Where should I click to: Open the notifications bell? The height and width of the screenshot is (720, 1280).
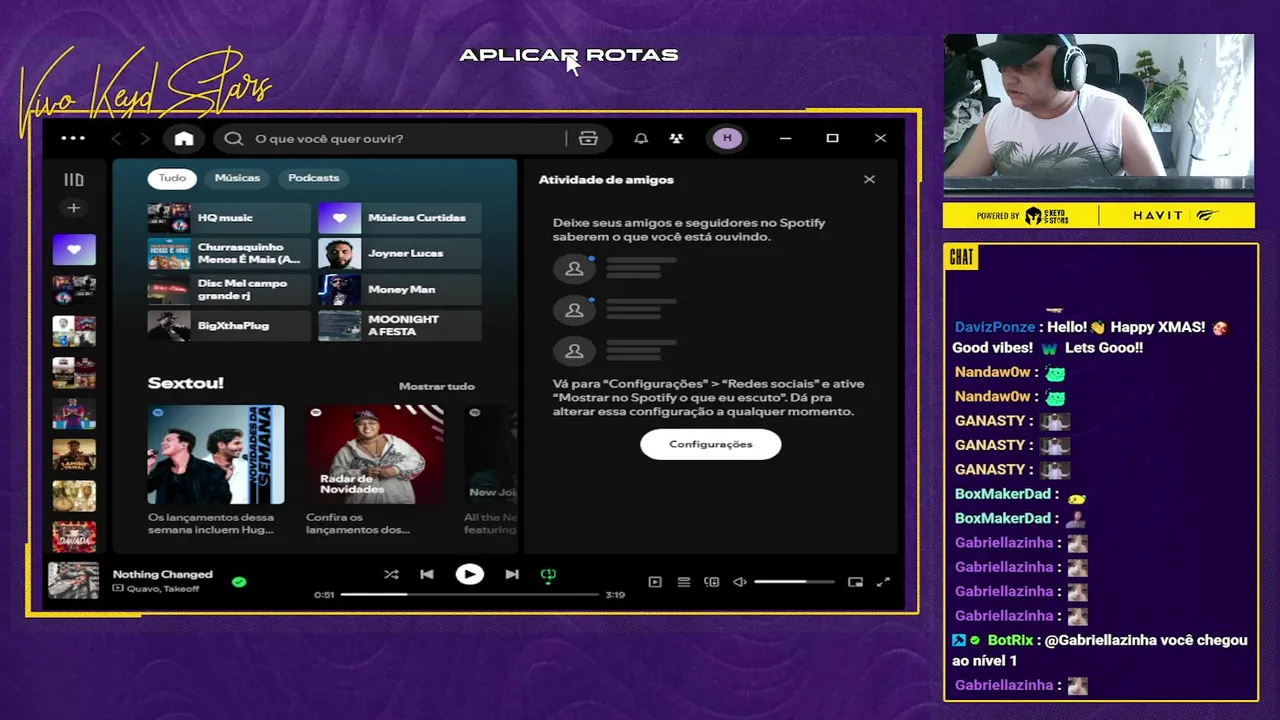coord(641,138)
